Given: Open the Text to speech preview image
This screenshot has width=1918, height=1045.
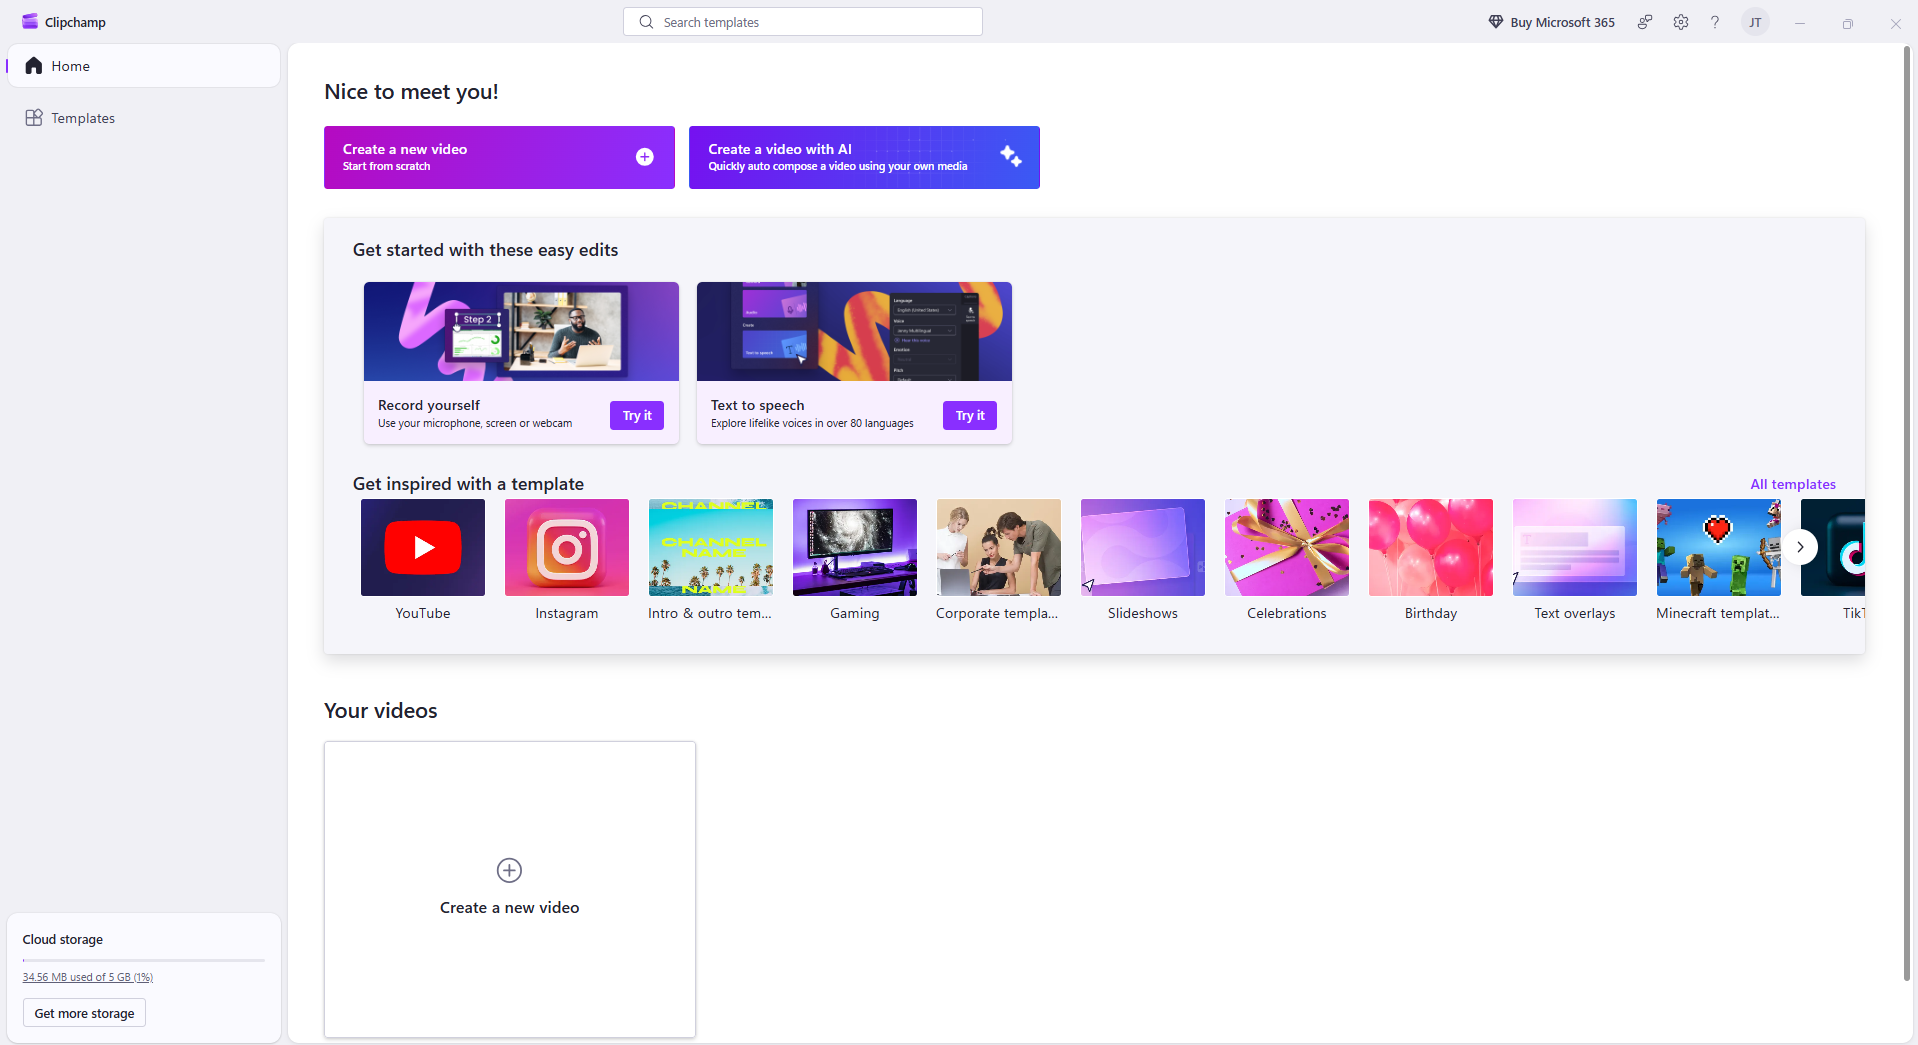Looking at the screenshot, I should (854, 331).
